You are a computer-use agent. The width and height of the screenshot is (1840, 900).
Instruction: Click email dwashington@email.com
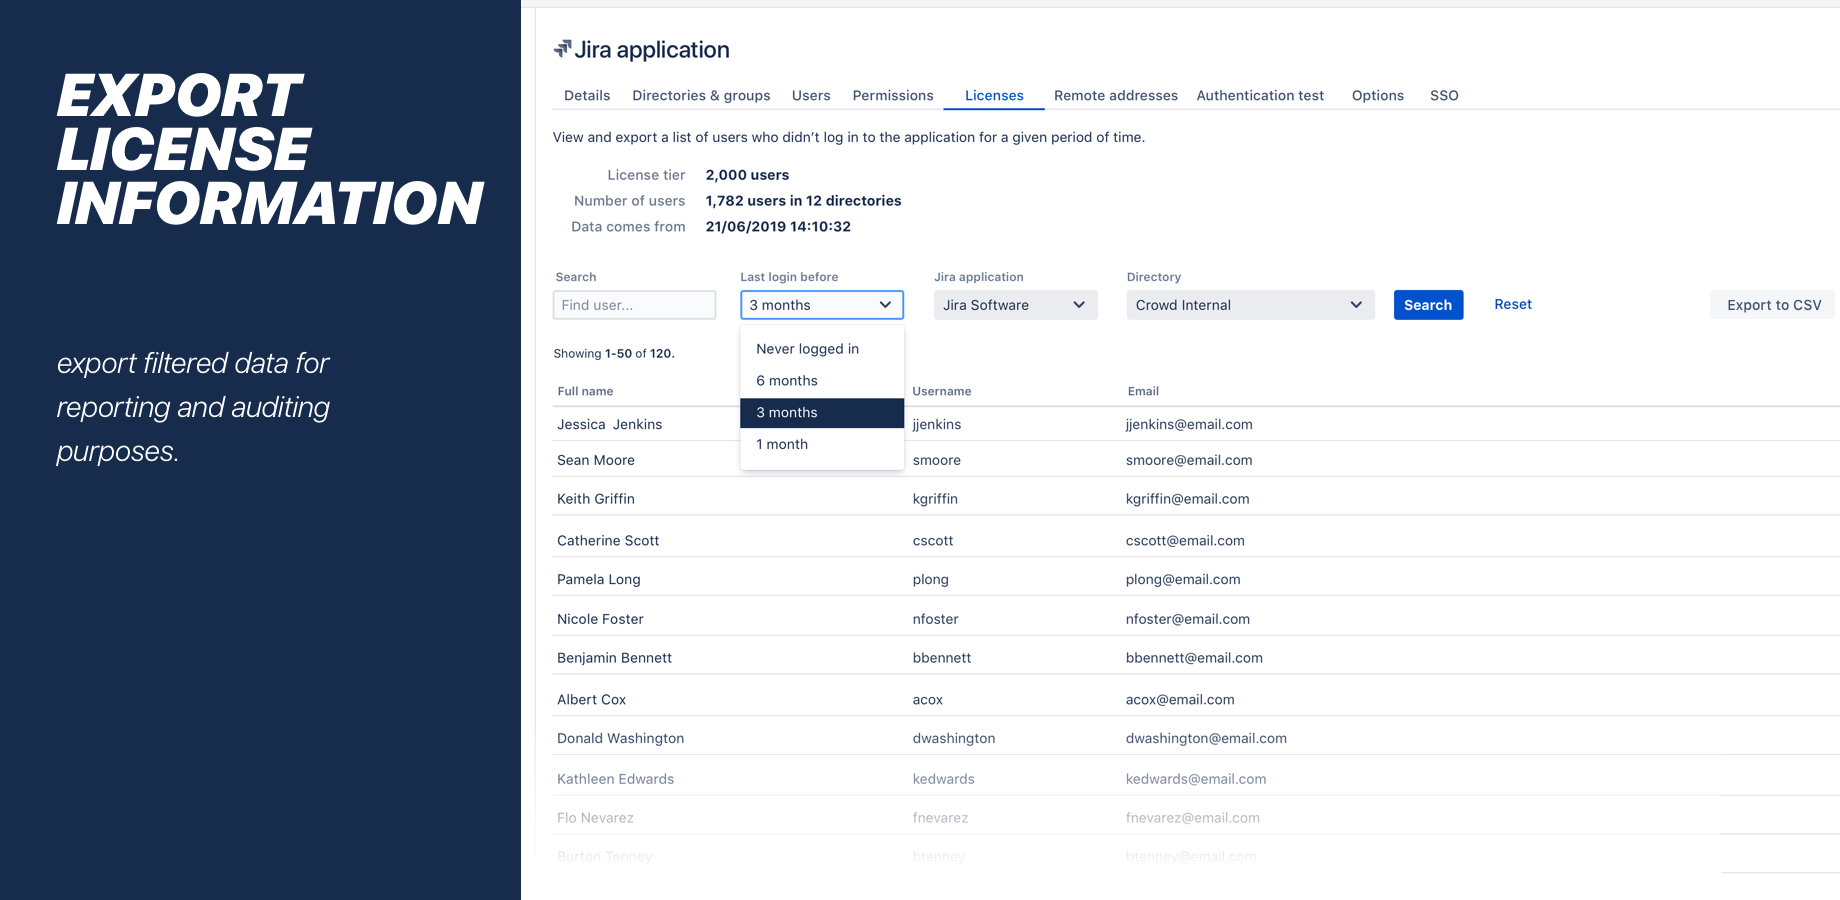(x=1206, y=739)
